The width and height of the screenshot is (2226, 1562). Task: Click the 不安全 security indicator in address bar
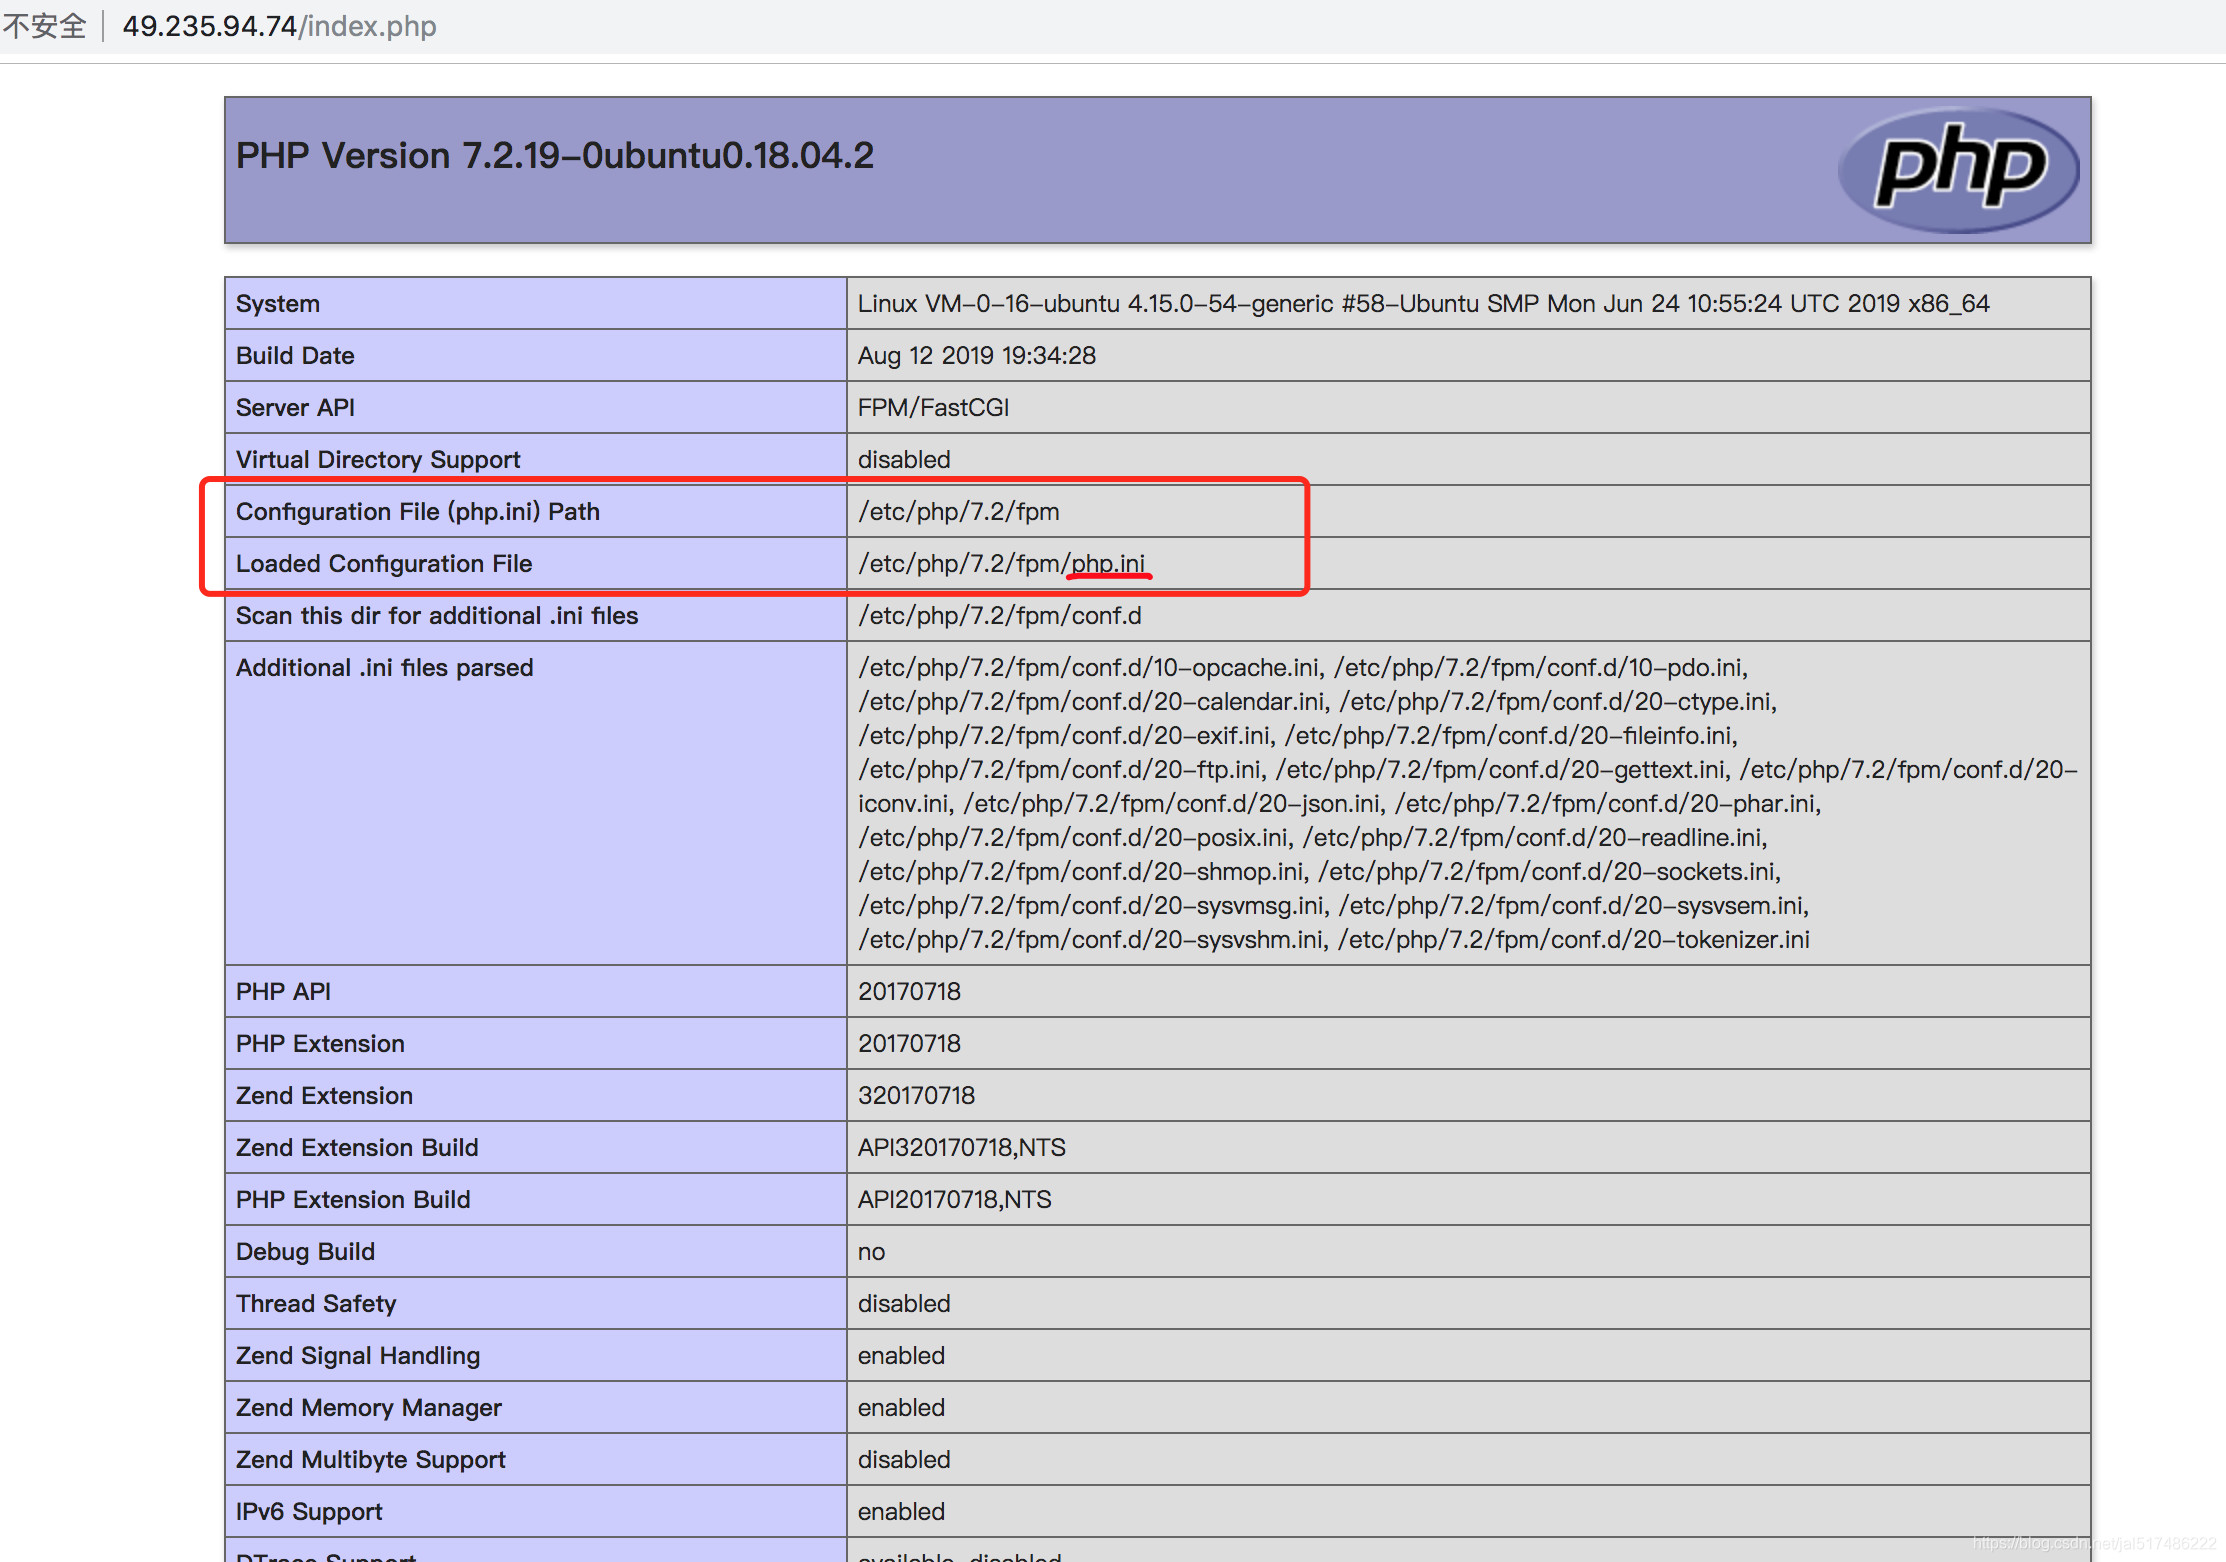pyautogui.click(x=45, y=25)
